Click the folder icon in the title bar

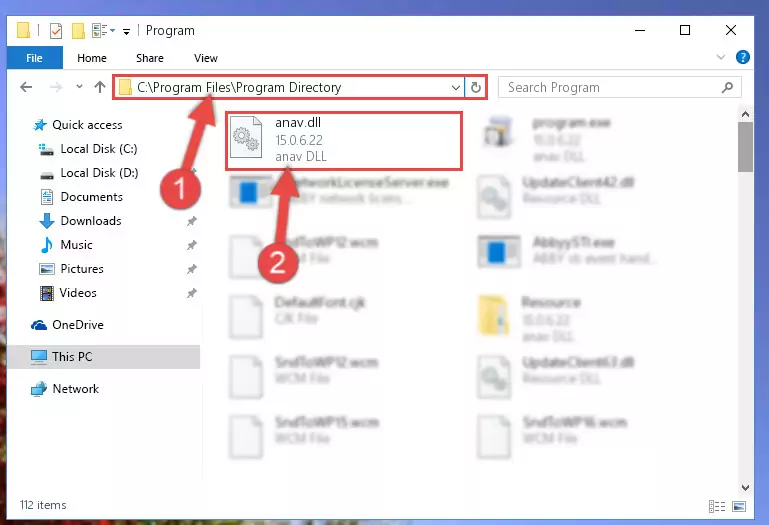23,30
